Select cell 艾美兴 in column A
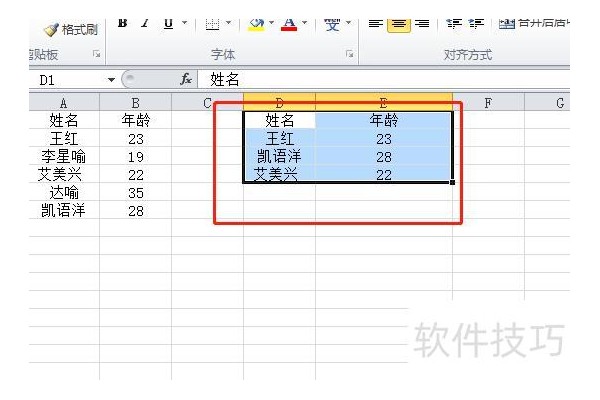This screenshot has width=600, height=400. pyautogui.click(x=64, y=174)
